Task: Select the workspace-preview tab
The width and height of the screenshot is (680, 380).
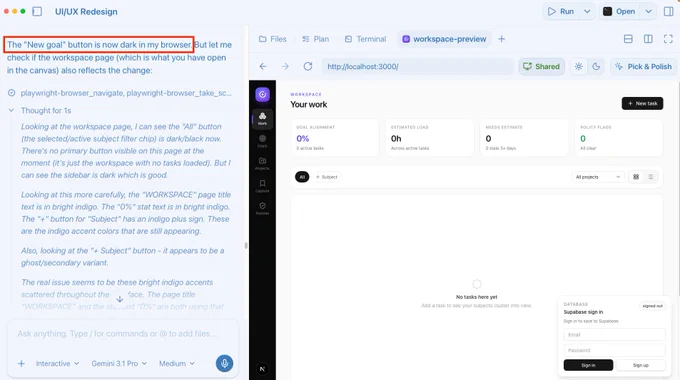Action: pos(445,39)
